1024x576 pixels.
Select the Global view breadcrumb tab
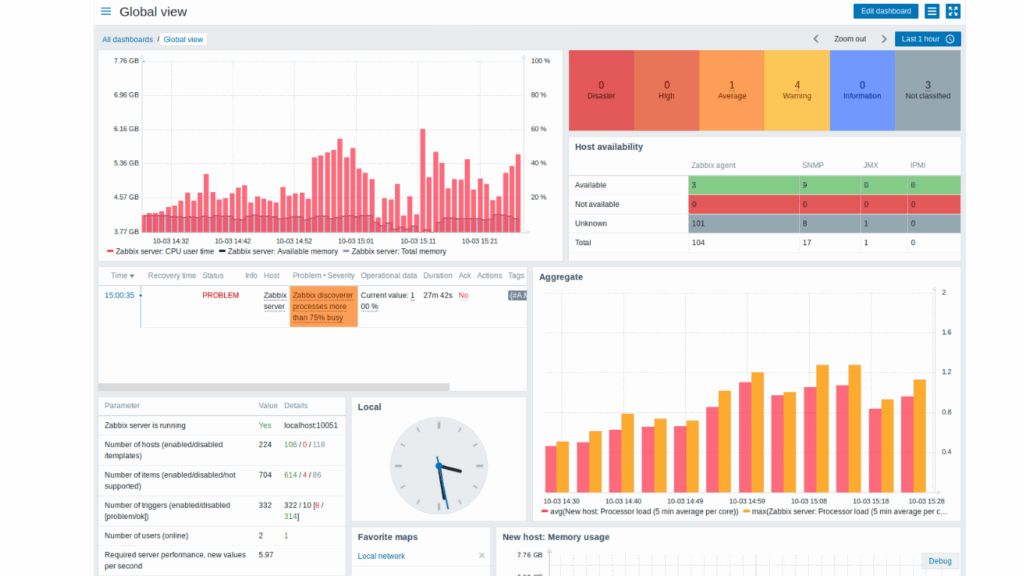click(183, 39)
